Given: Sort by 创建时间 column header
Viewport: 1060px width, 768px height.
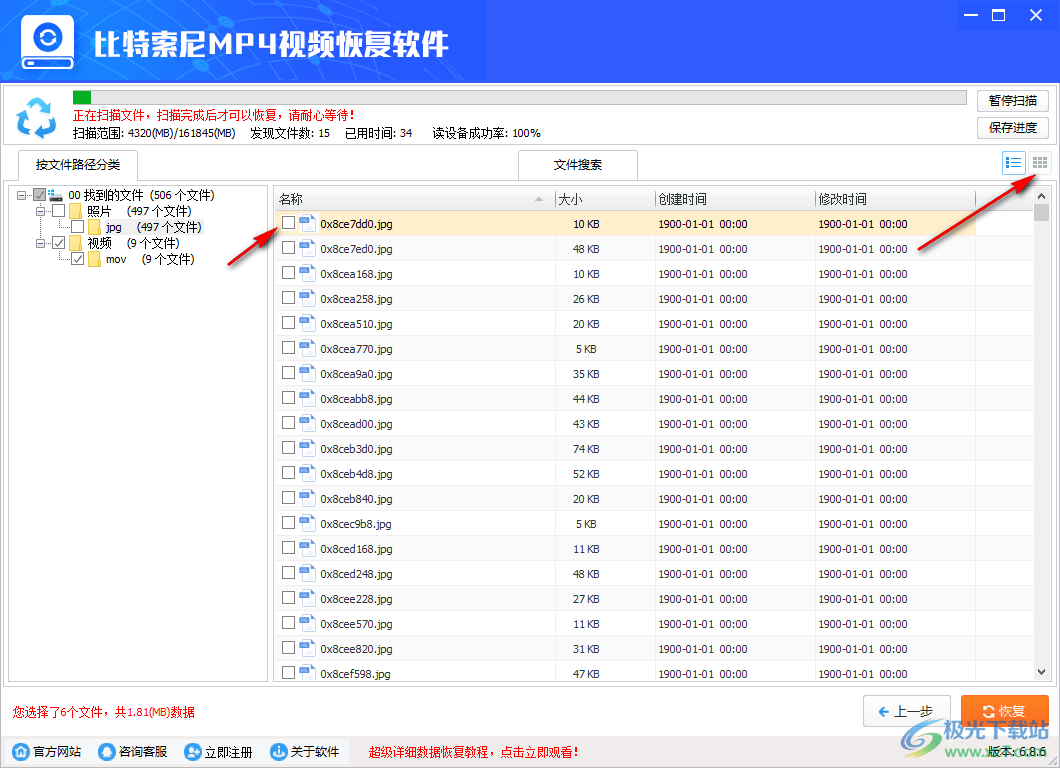Looking at the screenshot, I should point(735,199).
